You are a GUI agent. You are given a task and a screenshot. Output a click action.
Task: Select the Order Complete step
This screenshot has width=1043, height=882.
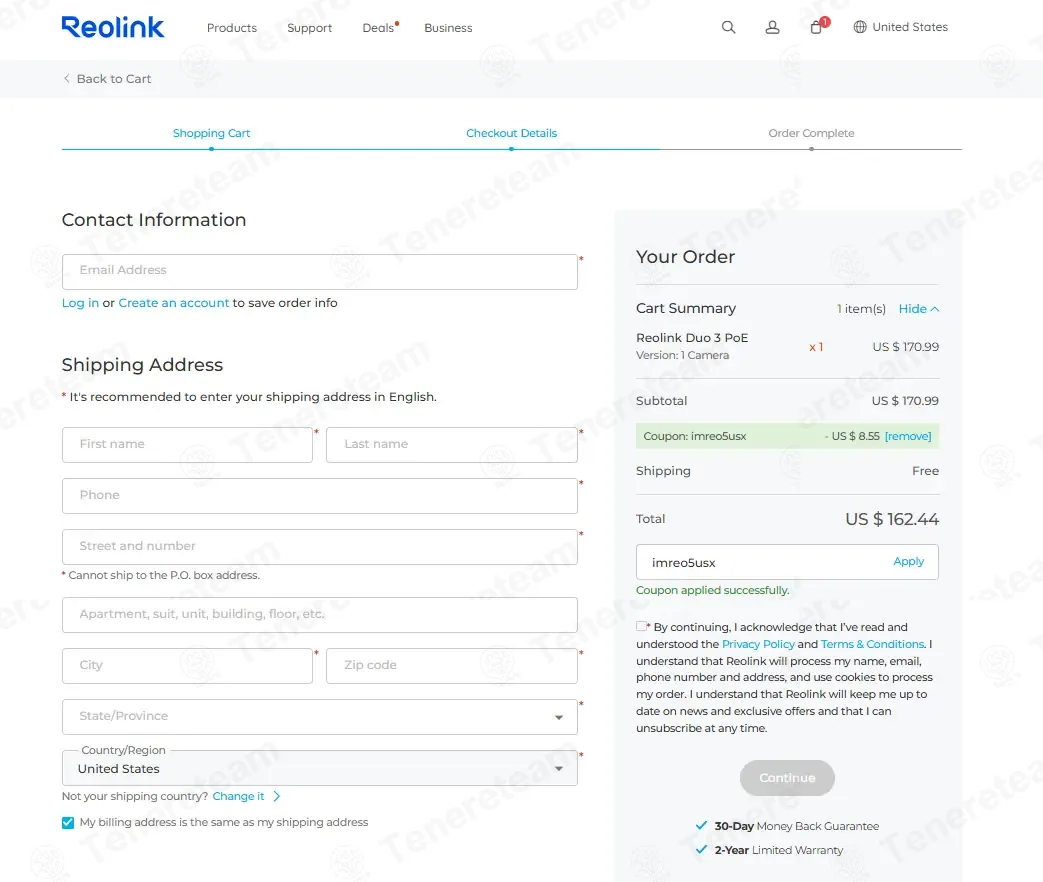pos(812,133)
